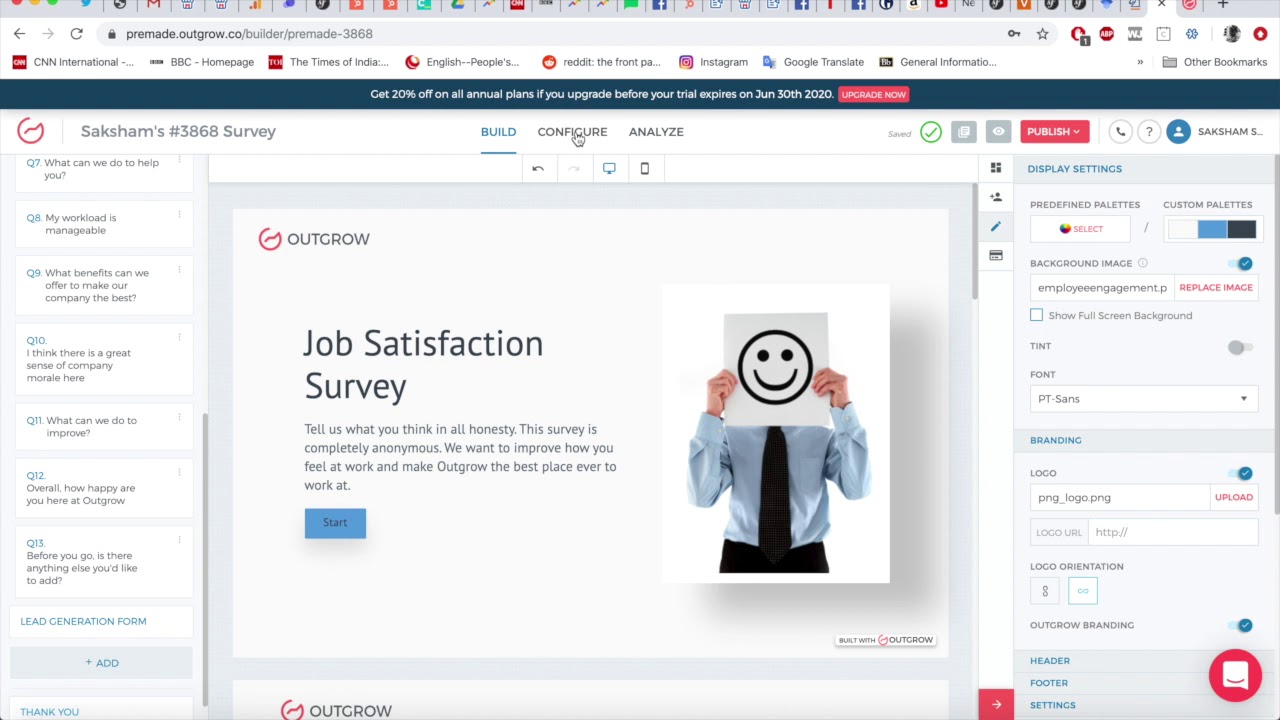Click the undo arrow icon
The width and height of the screenshot is (1280, 720).
[x=538, y=168]
